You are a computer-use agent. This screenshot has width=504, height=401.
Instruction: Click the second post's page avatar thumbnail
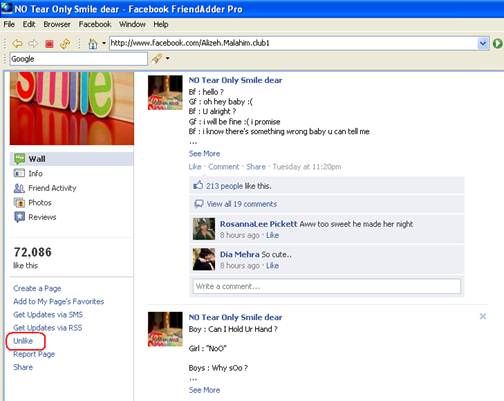[x=165, y=329]
